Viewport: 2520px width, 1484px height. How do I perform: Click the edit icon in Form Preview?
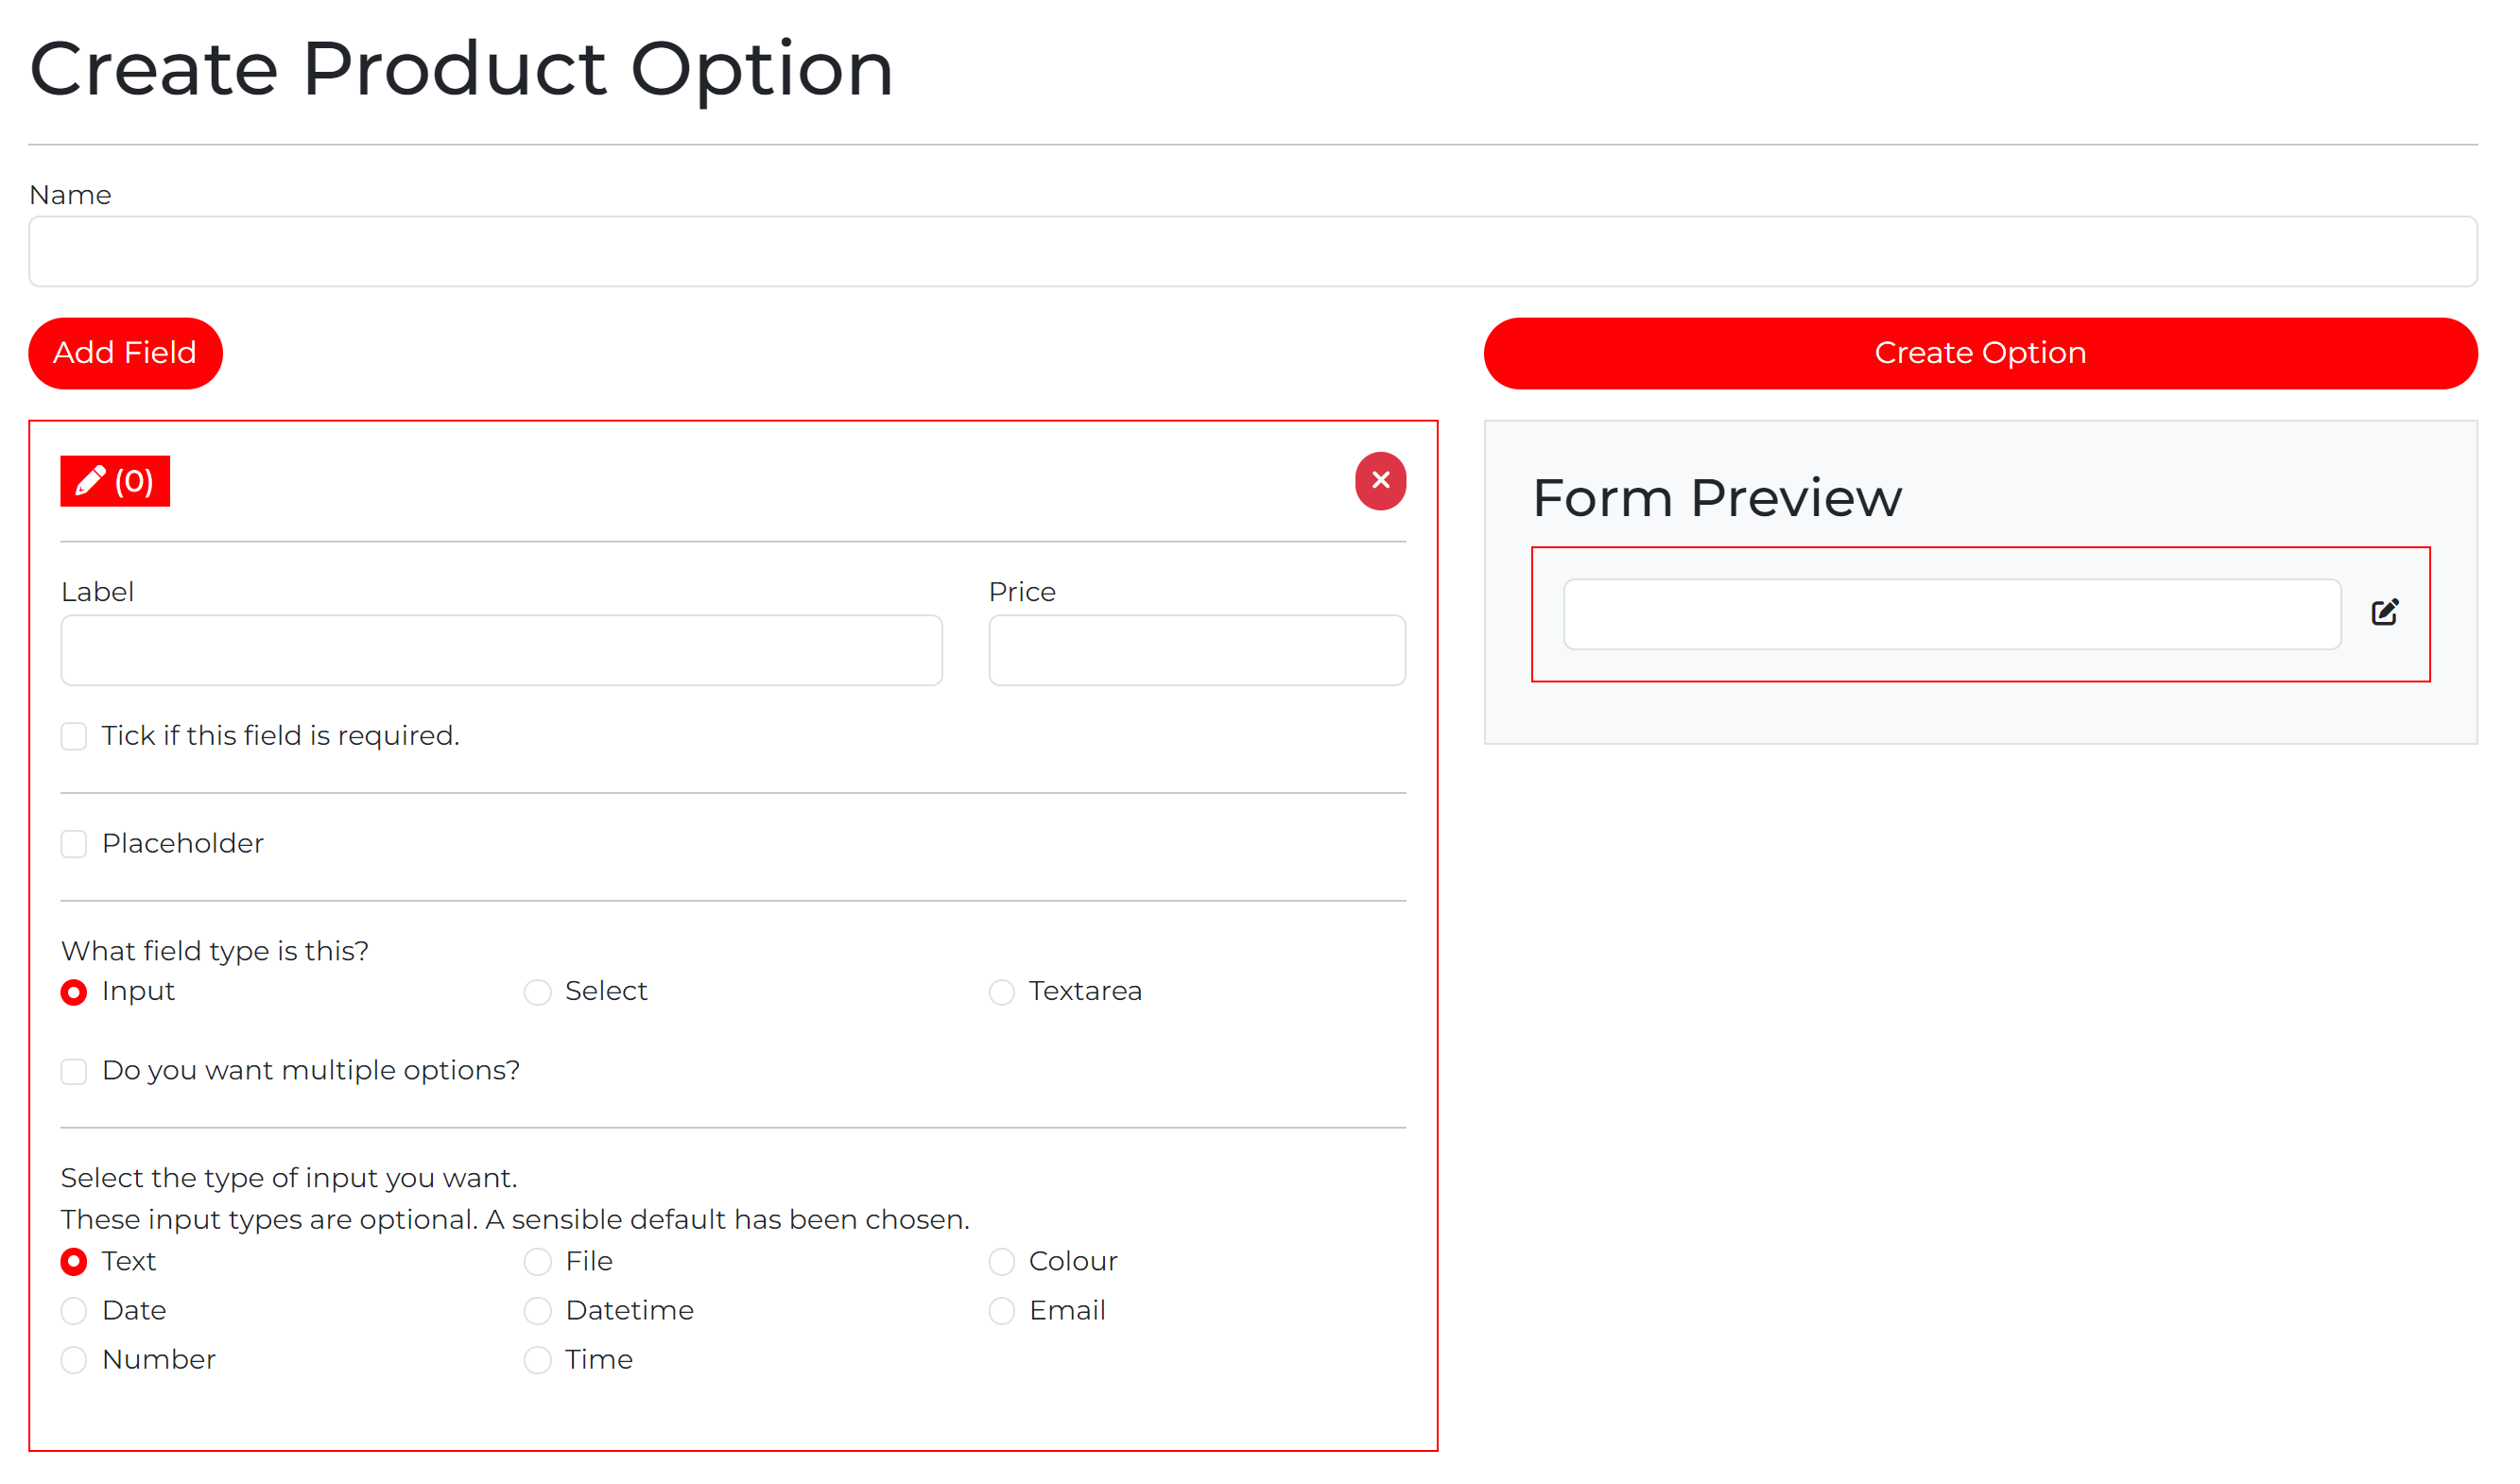point(2384,612)
